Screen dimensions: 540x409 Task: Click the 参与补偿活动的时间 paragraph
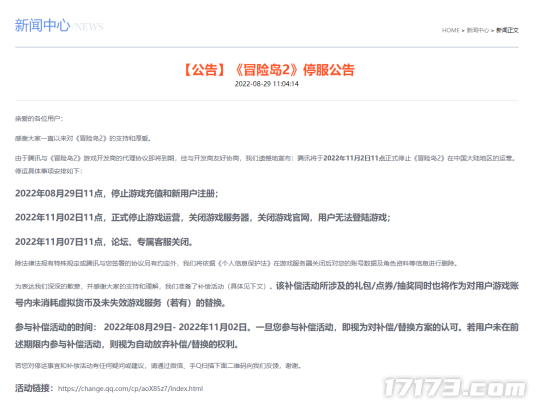(267, 336)
